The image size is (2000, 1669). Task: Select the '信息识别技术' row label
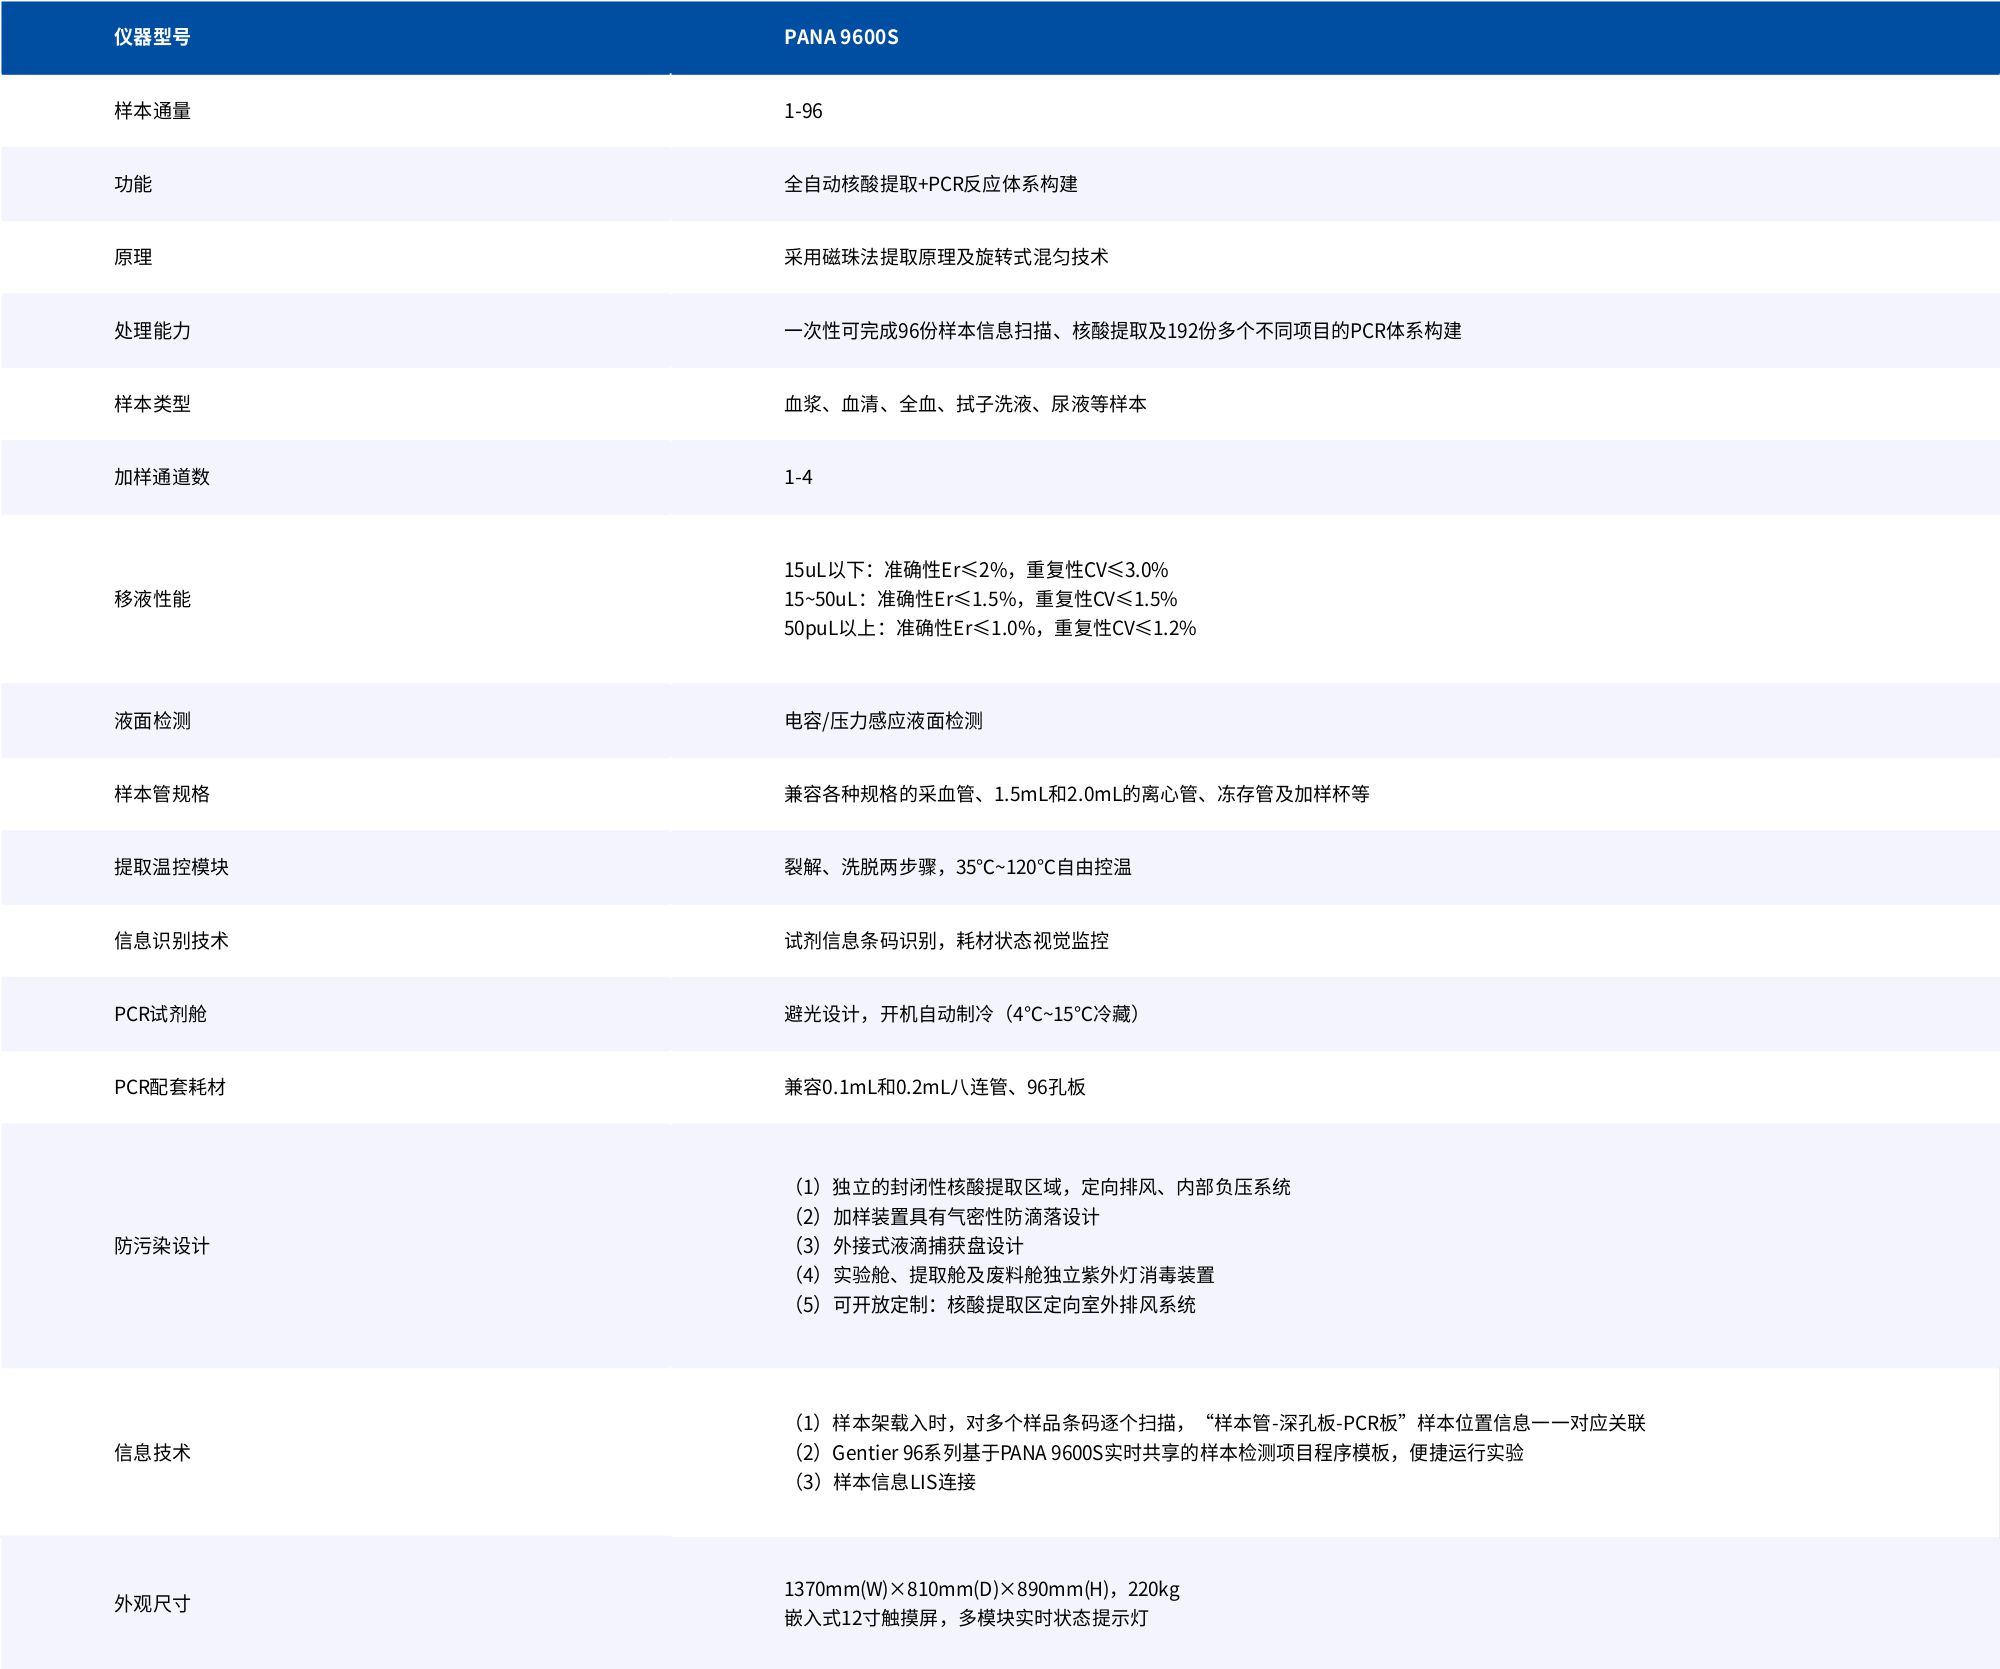point(171,941)
